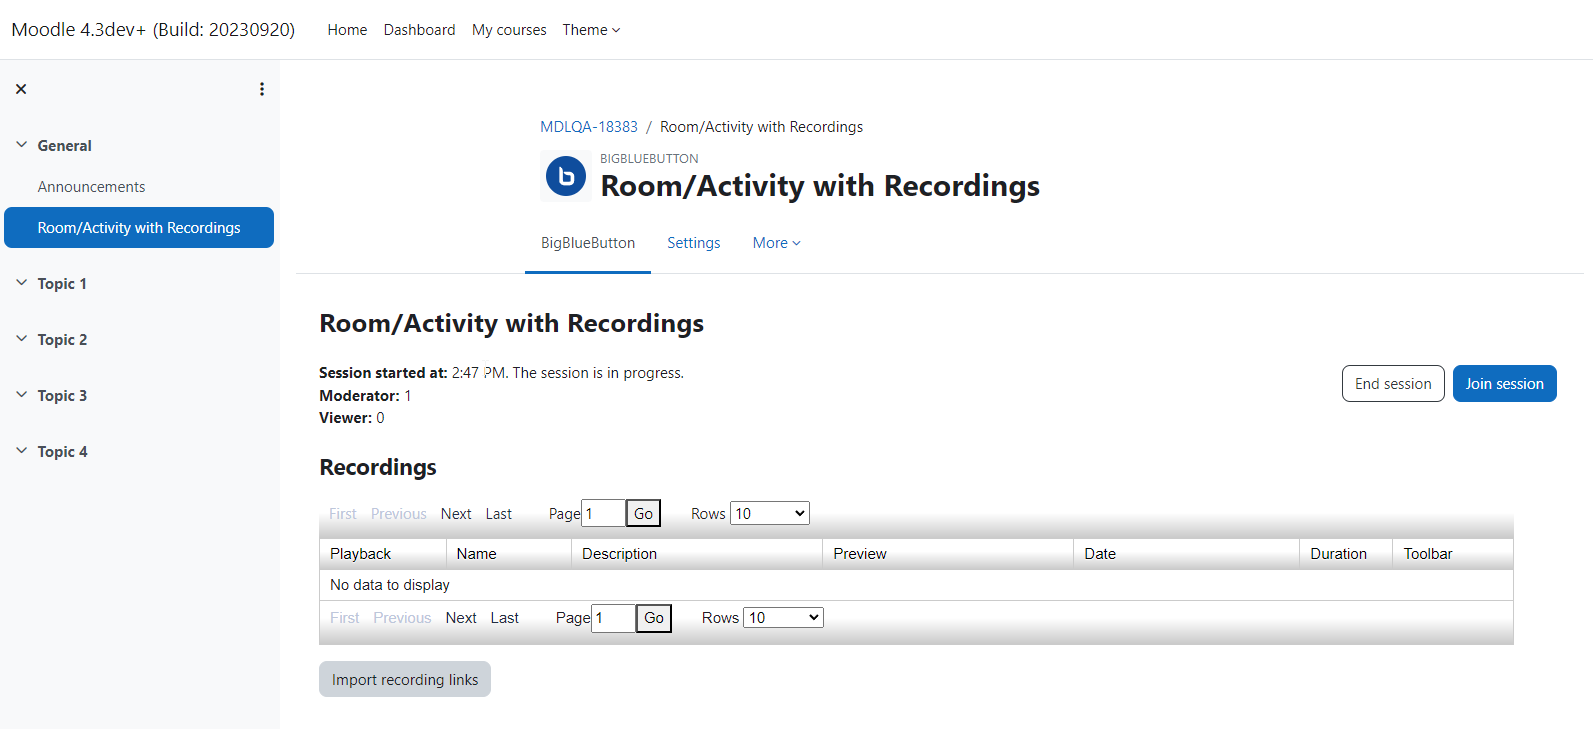Expand the Topic 1 chevron
1593x729 pixels.
point(21,283)
